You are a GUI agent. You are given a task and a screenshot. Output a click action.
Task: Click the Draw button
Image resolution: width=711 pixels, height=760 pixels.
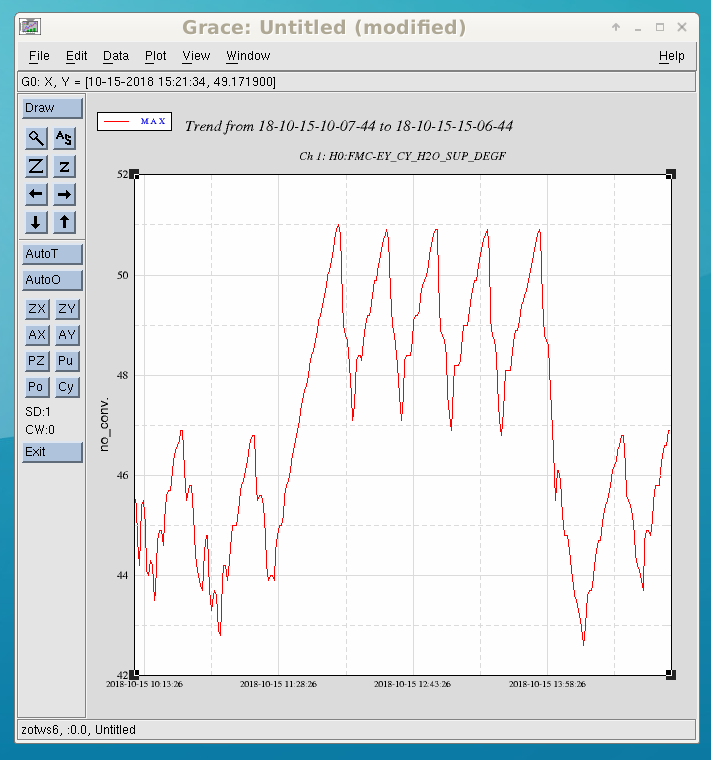pos(52,108)
